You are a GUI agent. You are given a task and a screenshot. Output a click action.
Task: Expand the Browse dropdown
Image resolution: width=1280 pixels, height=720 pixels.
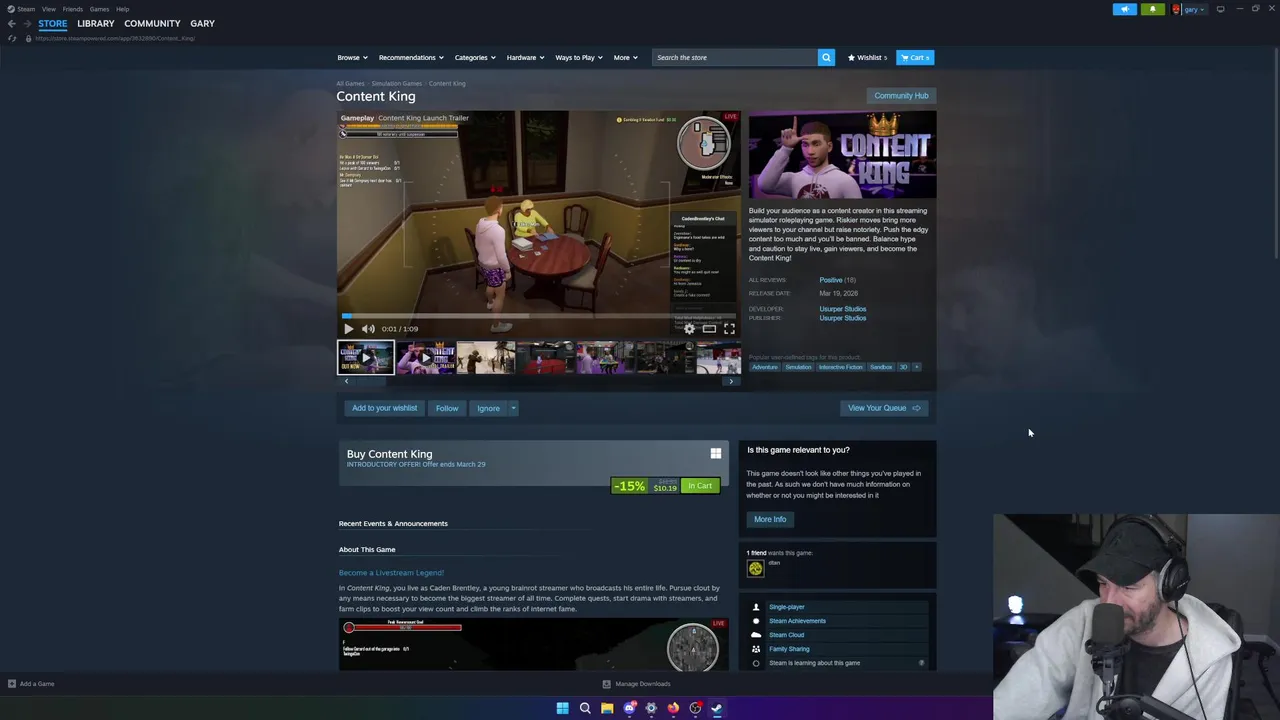(352, 57)
